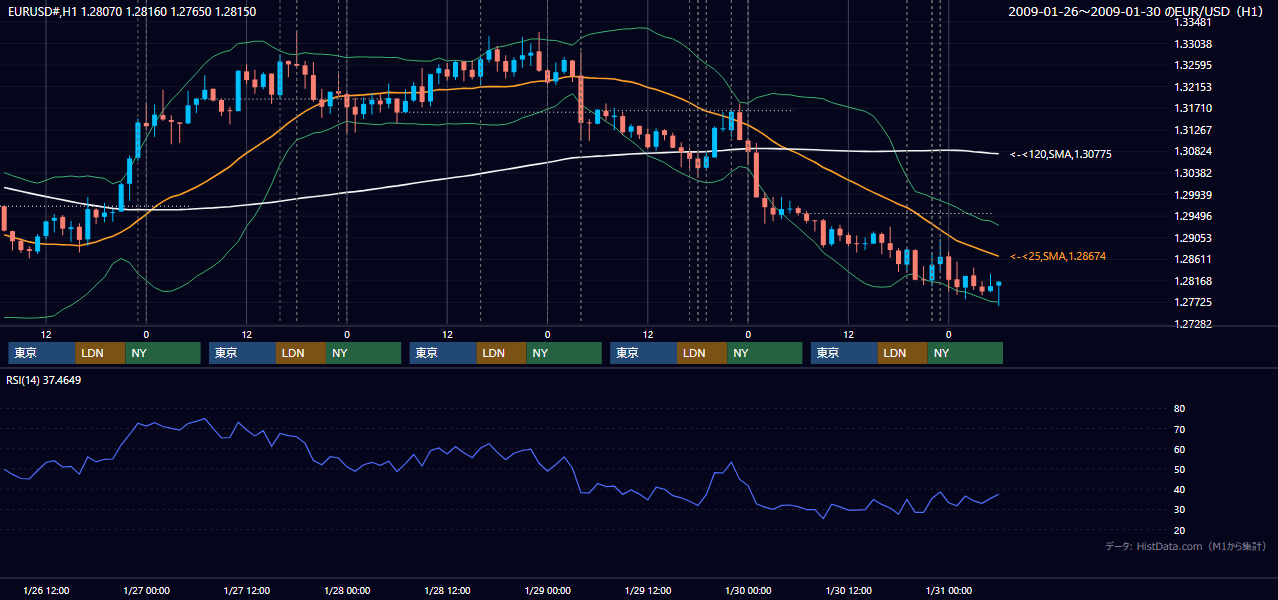
Task: Click price axis value 1.27725
Action: point(1193,302)
